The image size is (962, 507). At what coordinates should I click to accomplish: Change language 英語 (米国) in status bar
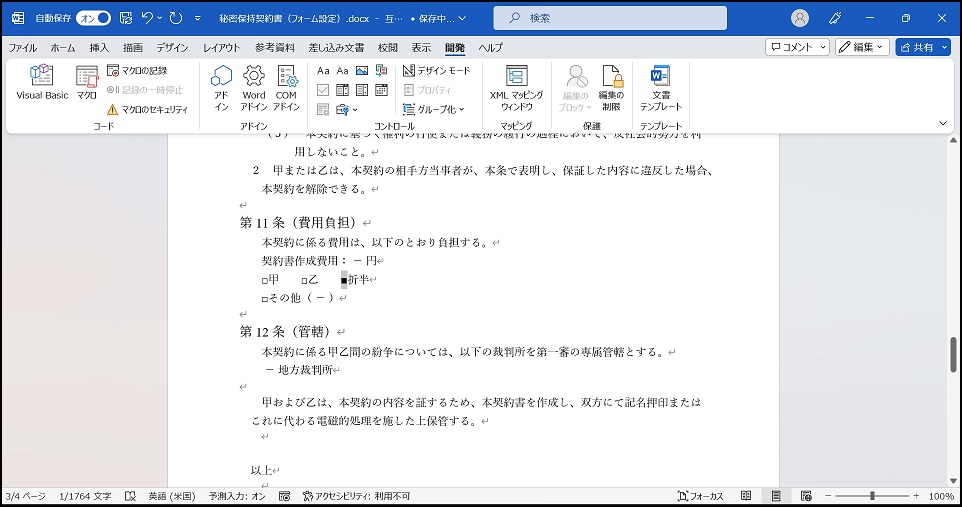pos(171,496)
